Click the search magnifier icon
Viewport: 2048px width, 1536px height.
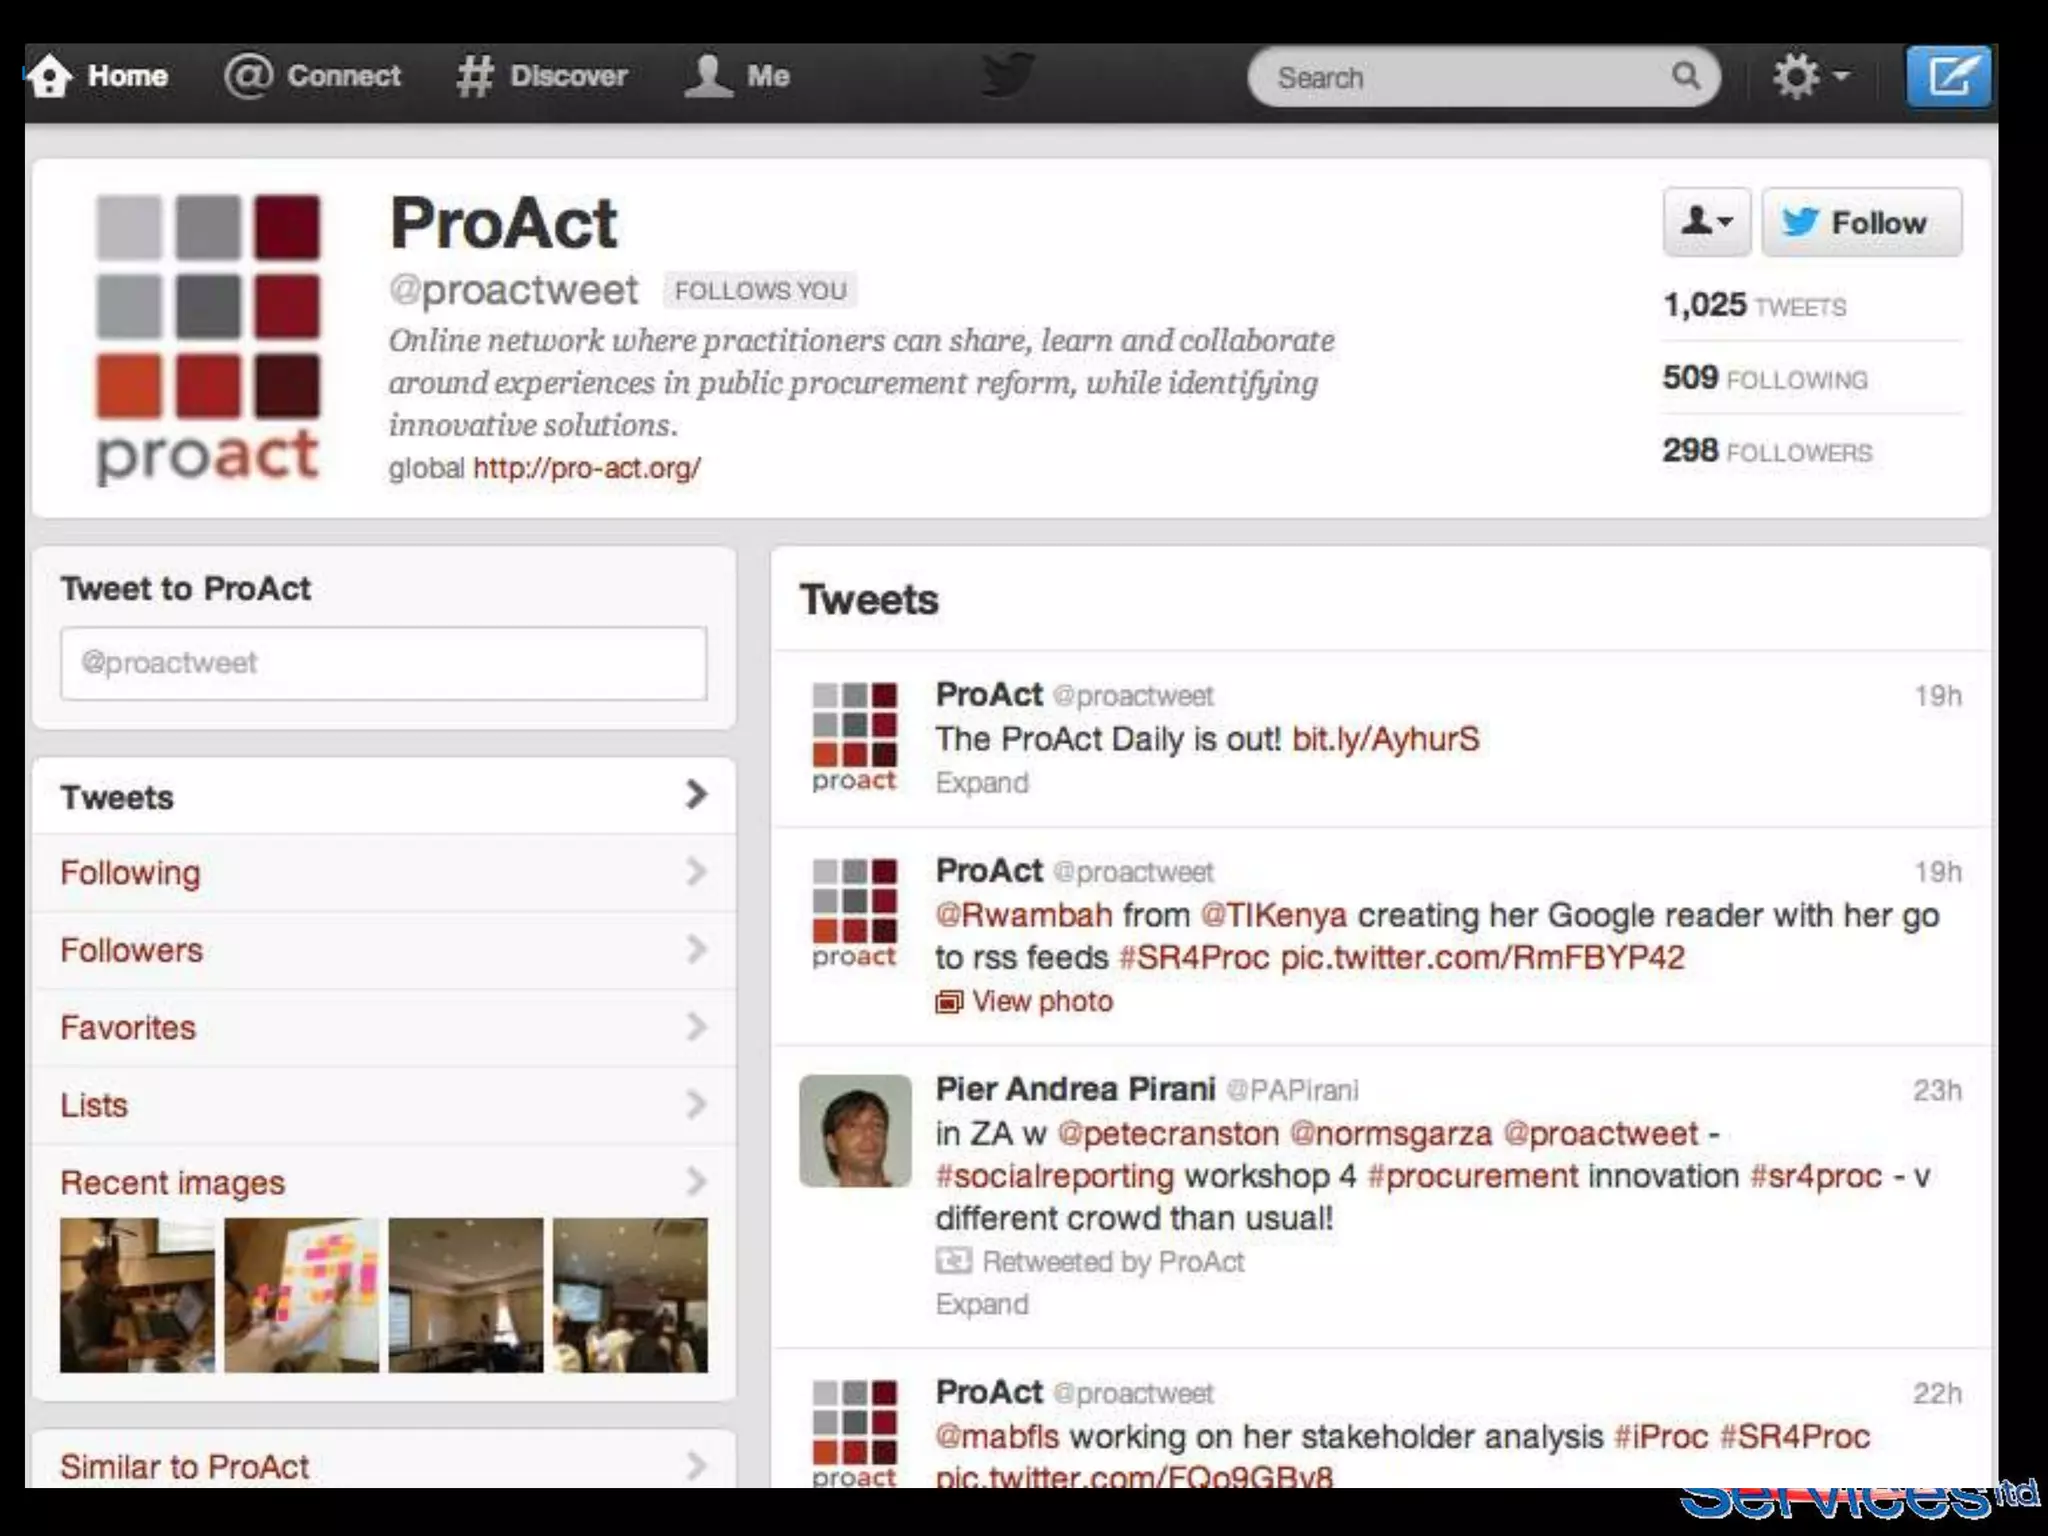tap(1686, 76)
